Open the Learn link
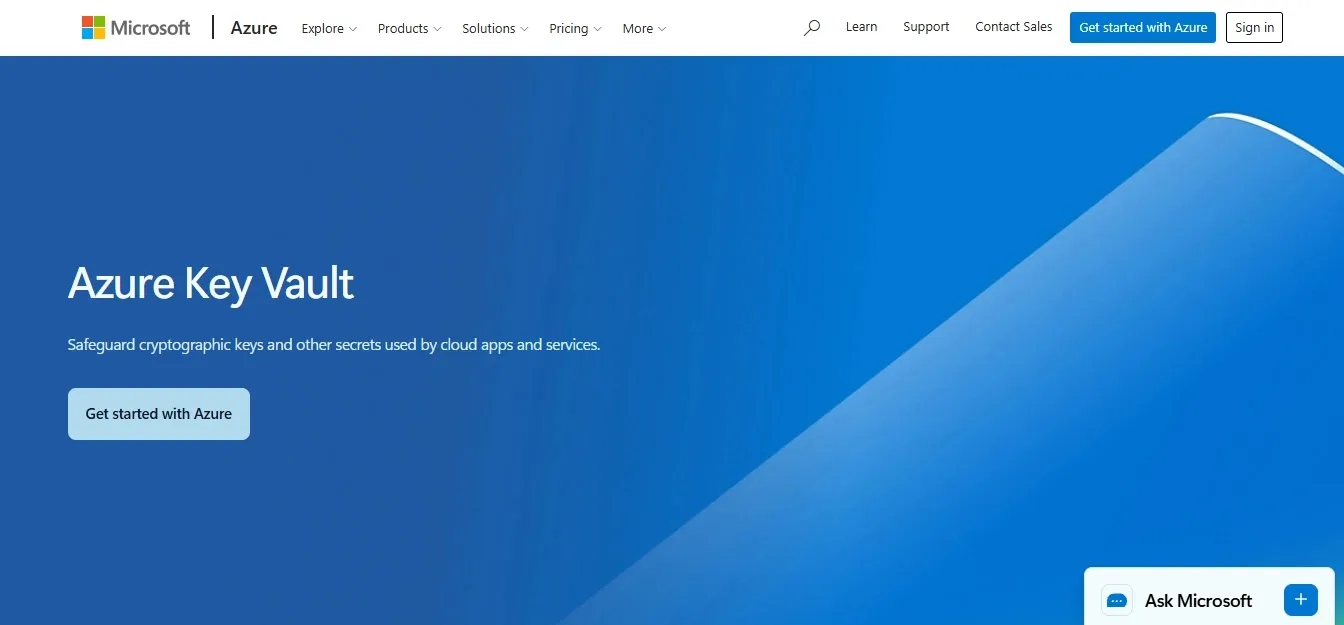1344x625 pixels. tap(861, 27)
